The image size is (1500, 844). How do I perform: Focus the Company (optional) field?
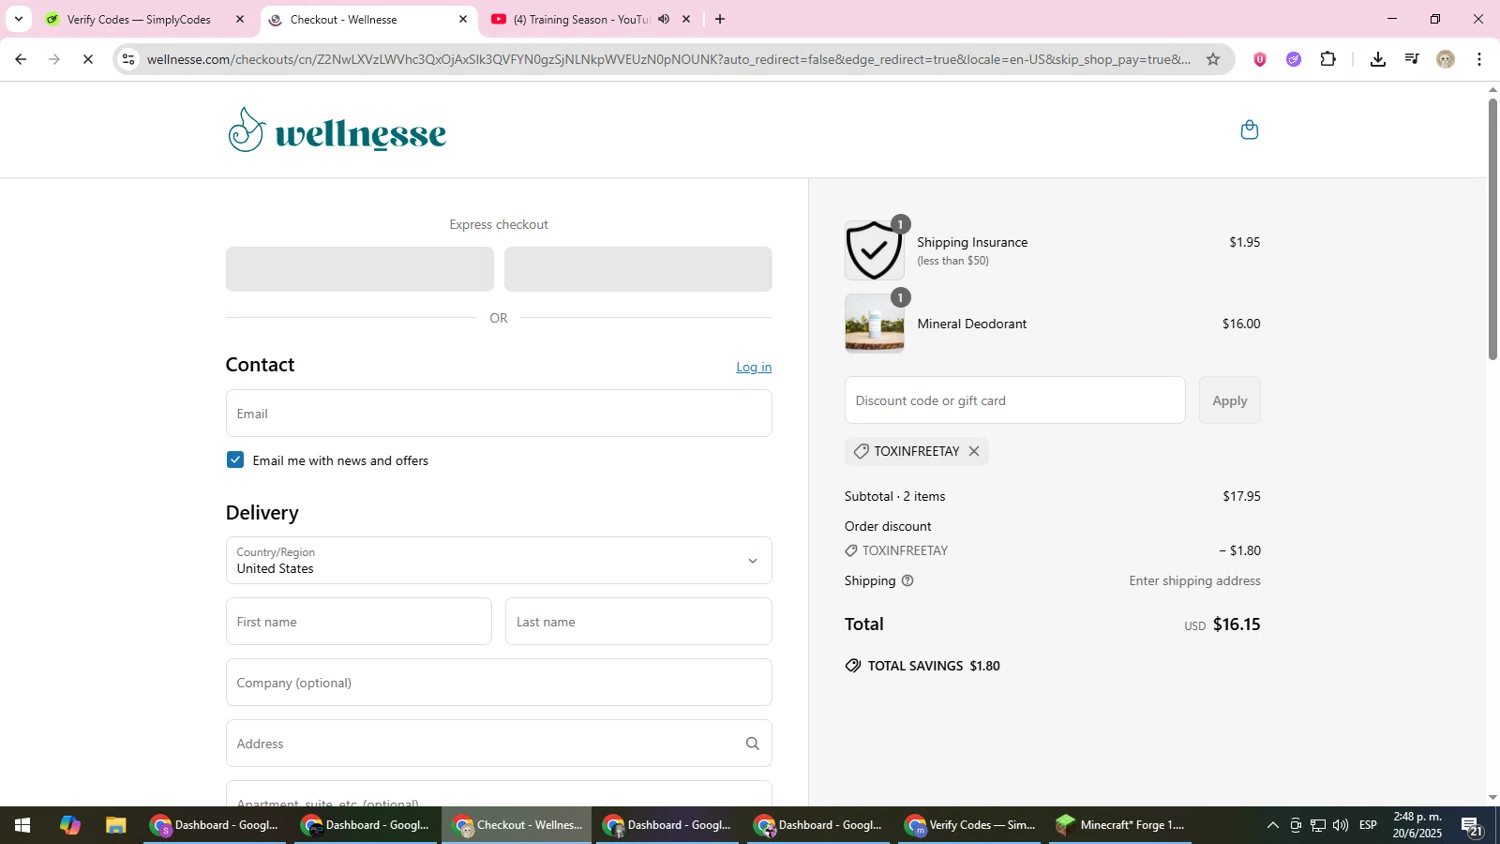[x=499, y=682]
